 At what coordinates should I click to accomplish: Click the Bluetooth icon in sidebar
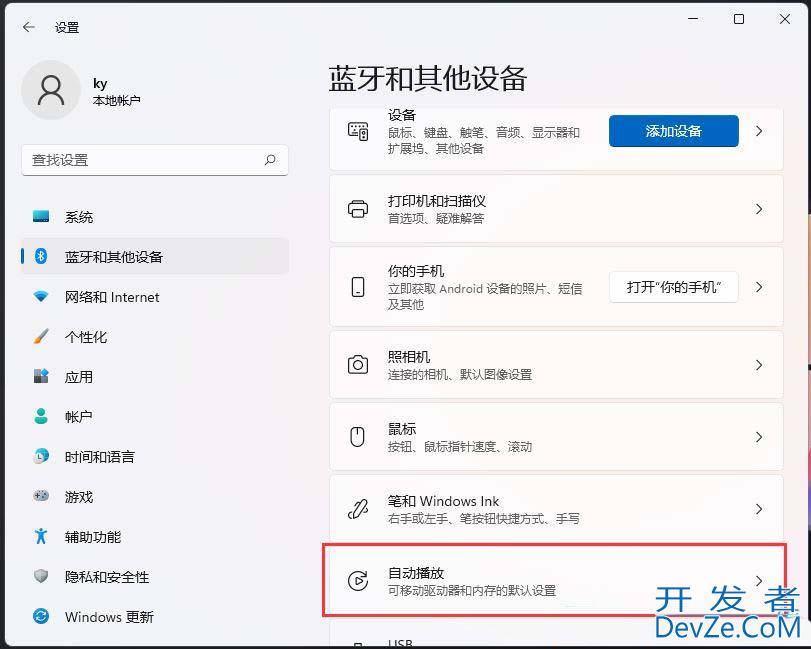tap(41, 255)
